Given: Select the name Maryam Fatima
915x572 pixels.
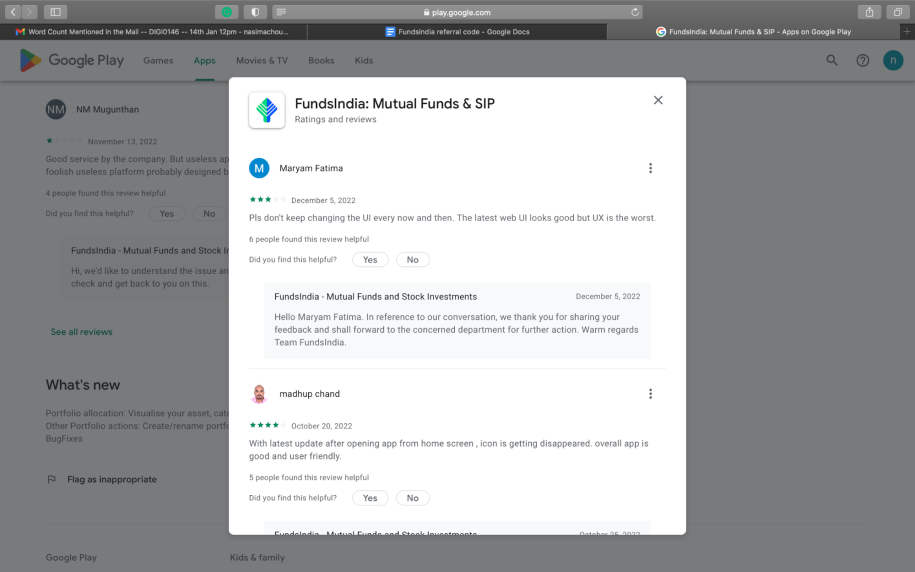Looking at the screenshot, I should coord(311,168).
